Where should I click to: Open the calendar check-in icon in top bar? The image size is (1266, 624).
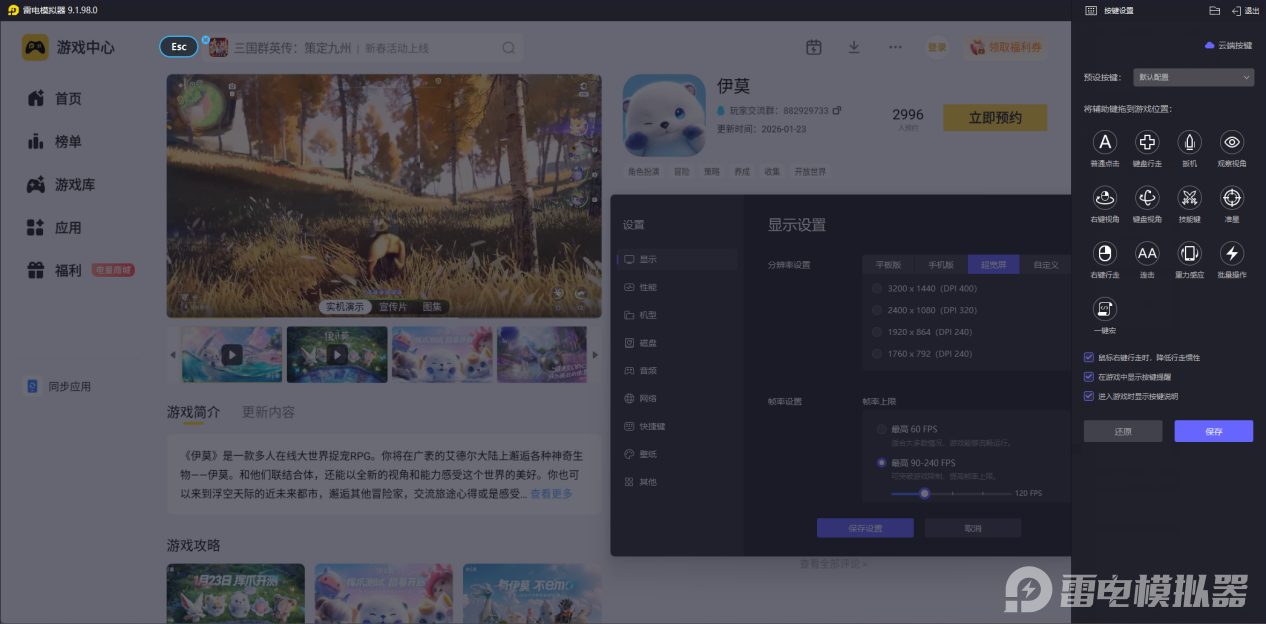(x=814, y=47)
